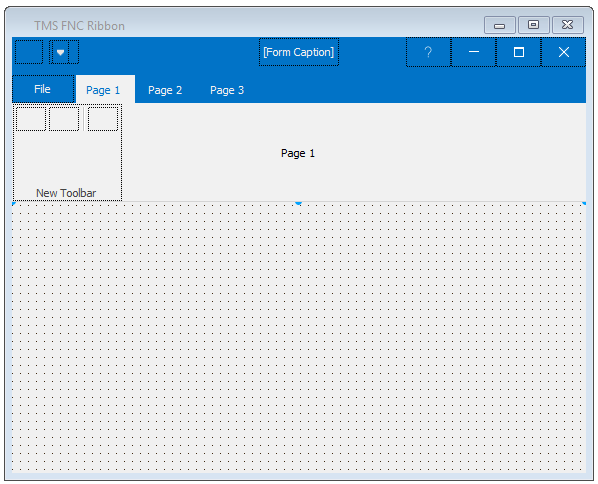598x484 pixels.
Task: Click the empty quick access button left of the arrow
Action: tap(29, 52)
